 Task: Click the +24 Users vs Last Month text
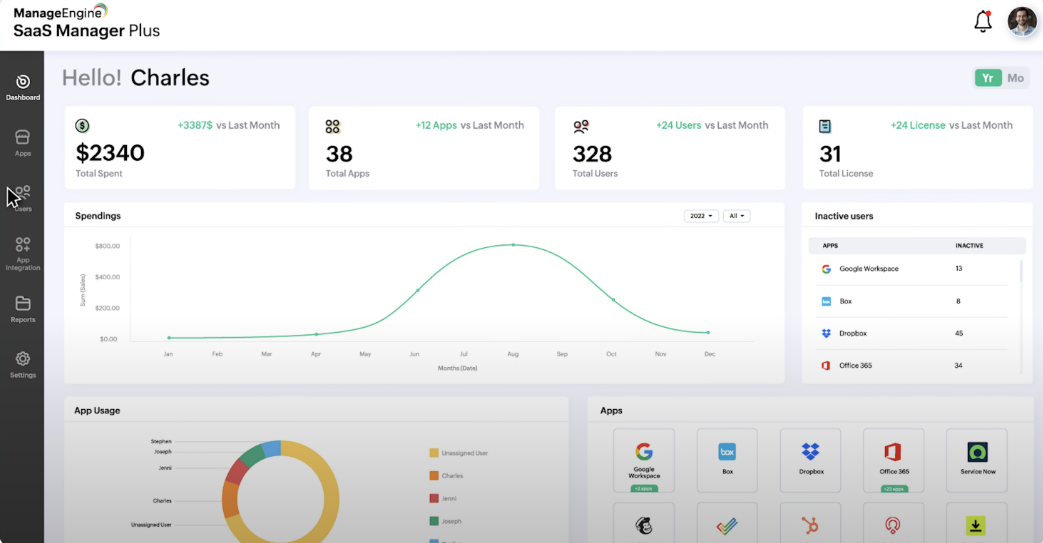pyautogui.click(x=712, y=125)
